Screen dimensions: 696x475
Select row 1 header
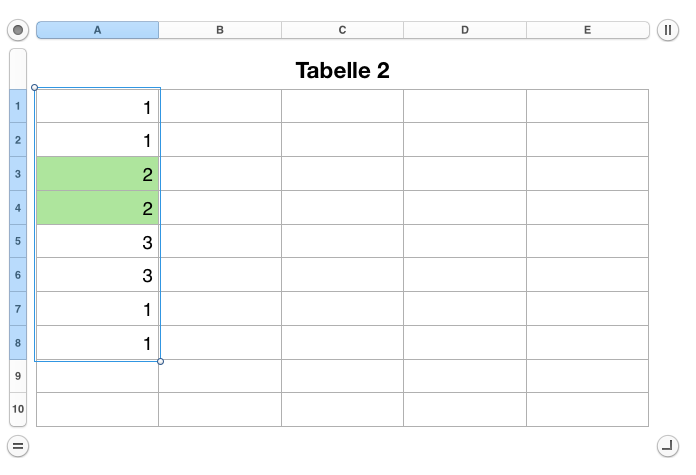(x=18, y=106)
